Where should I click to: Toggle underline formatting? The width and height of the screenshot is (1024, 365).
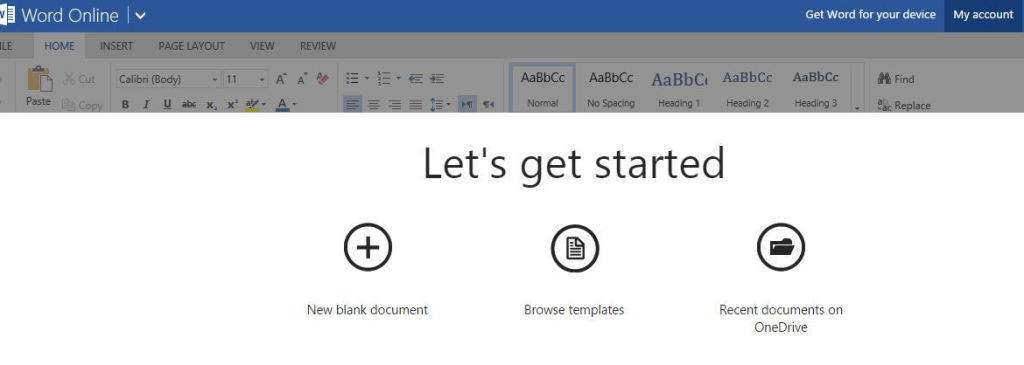(167, 104)
